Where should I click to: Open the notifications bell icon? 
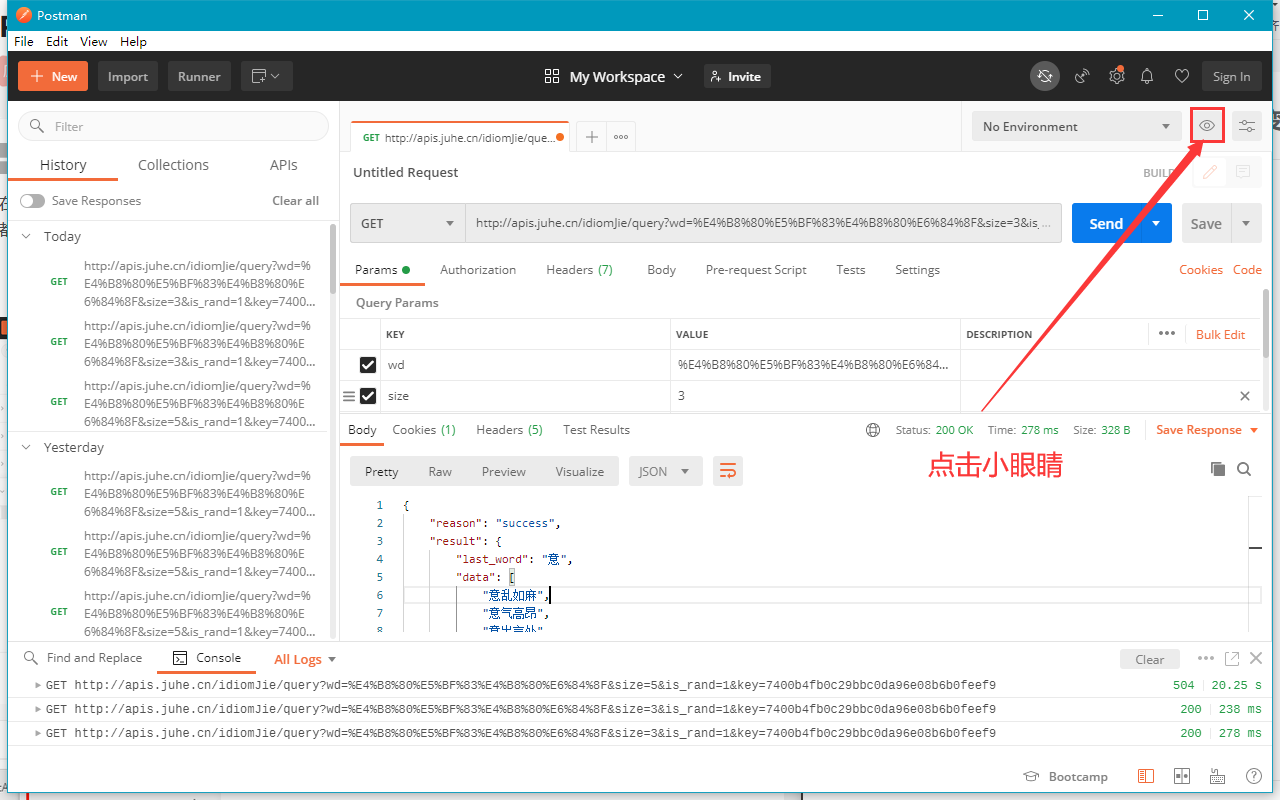(x=1148, y=76)
